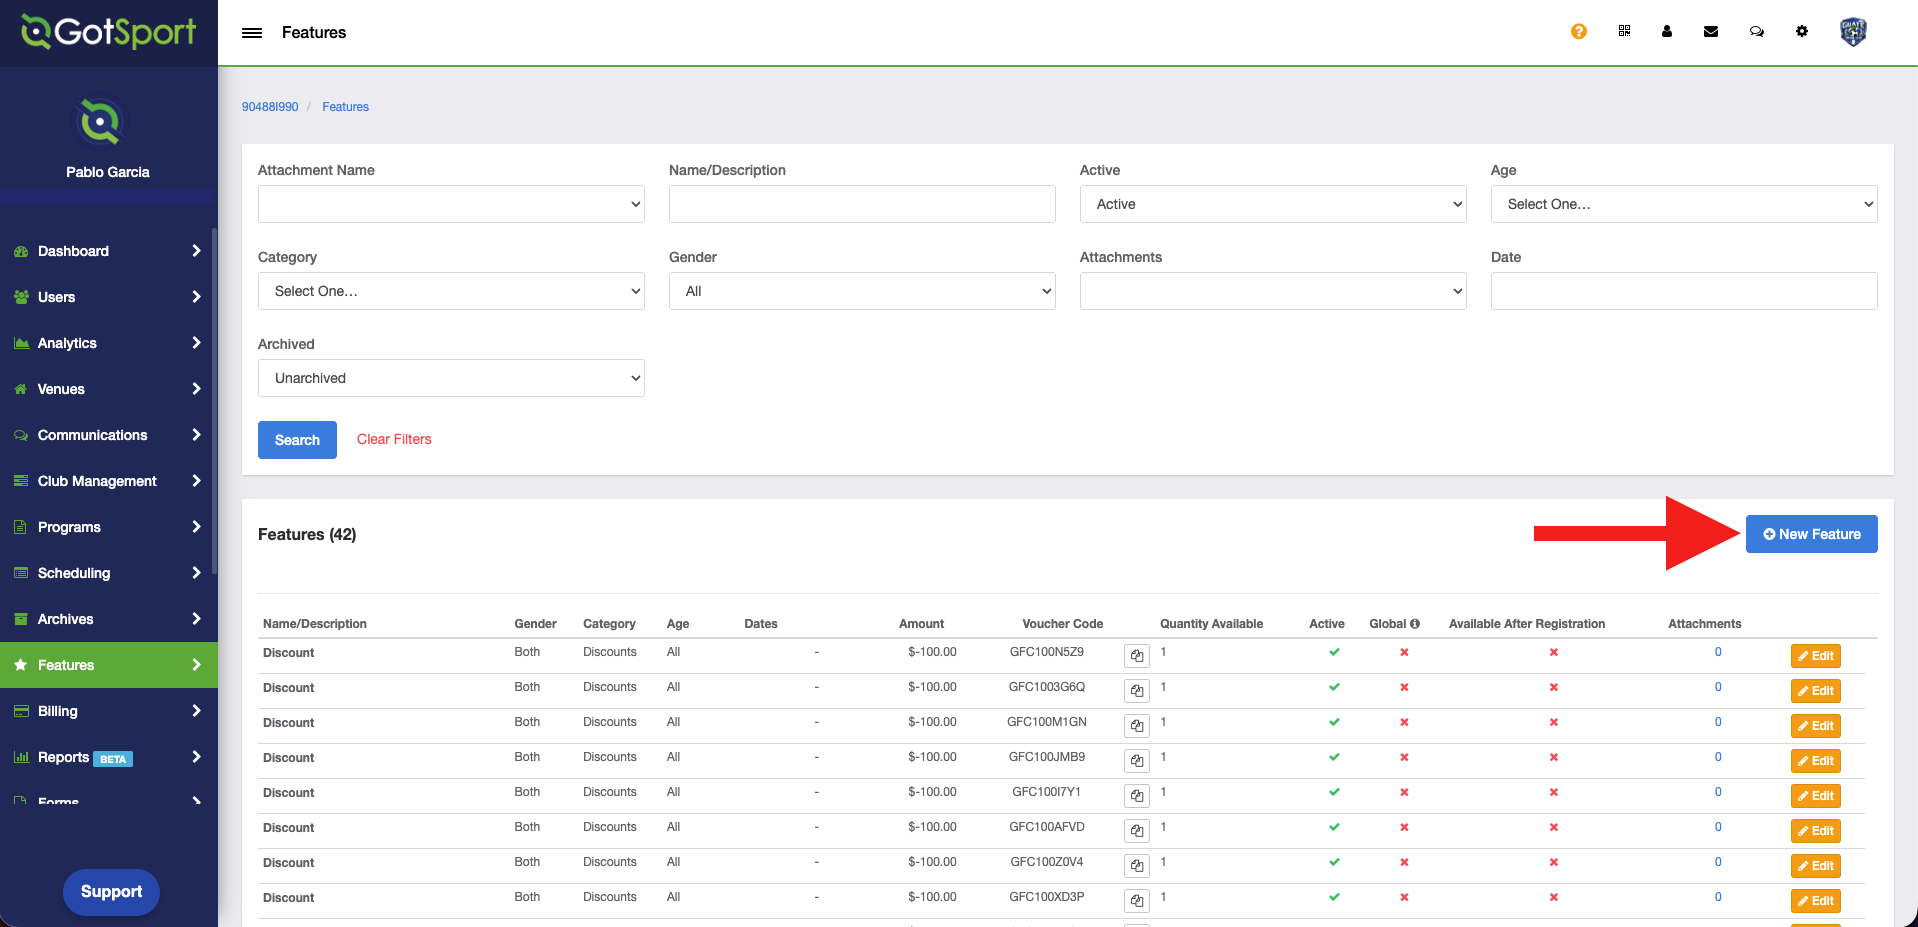
Task: Click the Name/Description text input field
Action: tap(861, 204)
